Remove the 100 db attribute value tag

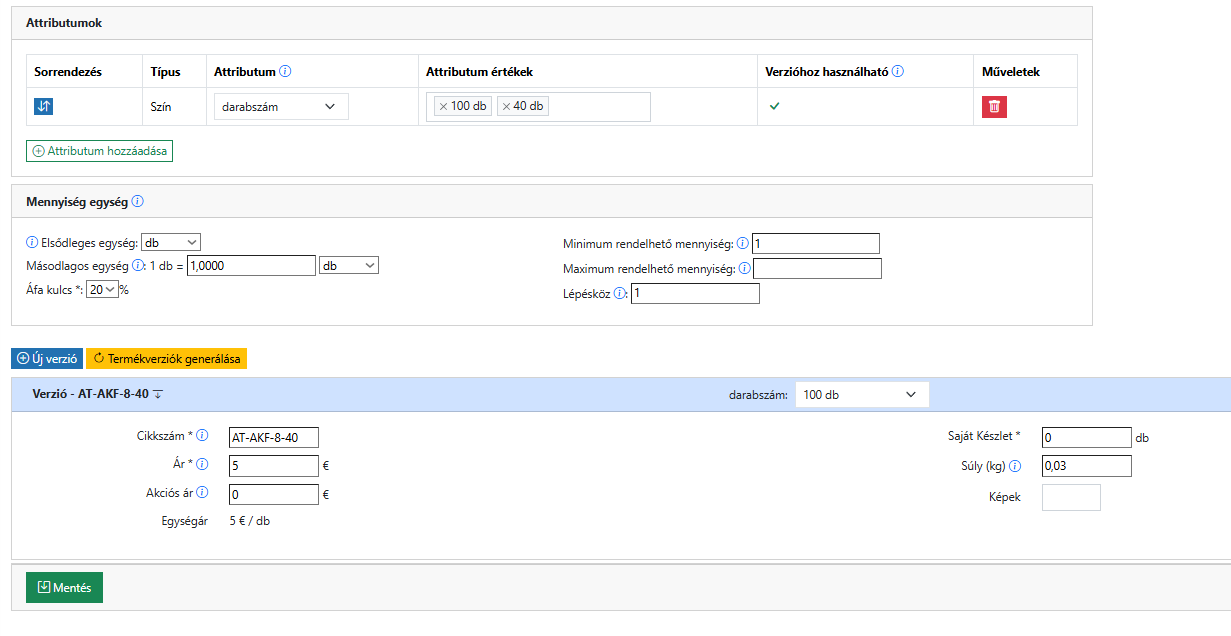click(443, 107)
